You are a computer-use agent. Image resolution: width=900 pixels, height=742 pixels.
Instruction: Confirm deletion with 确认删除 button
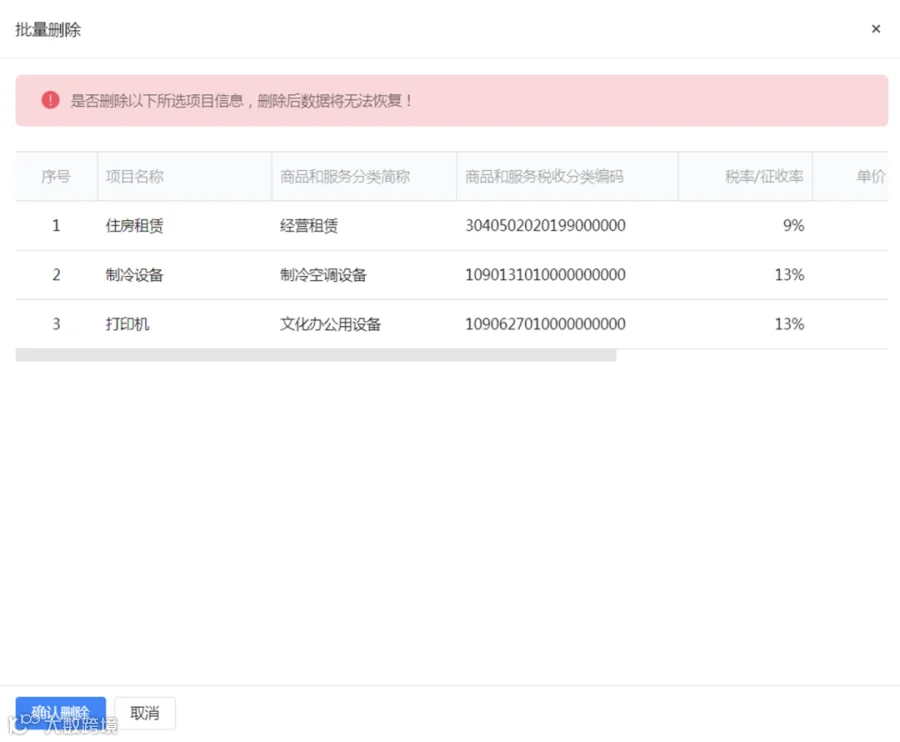tap(60, 713)
